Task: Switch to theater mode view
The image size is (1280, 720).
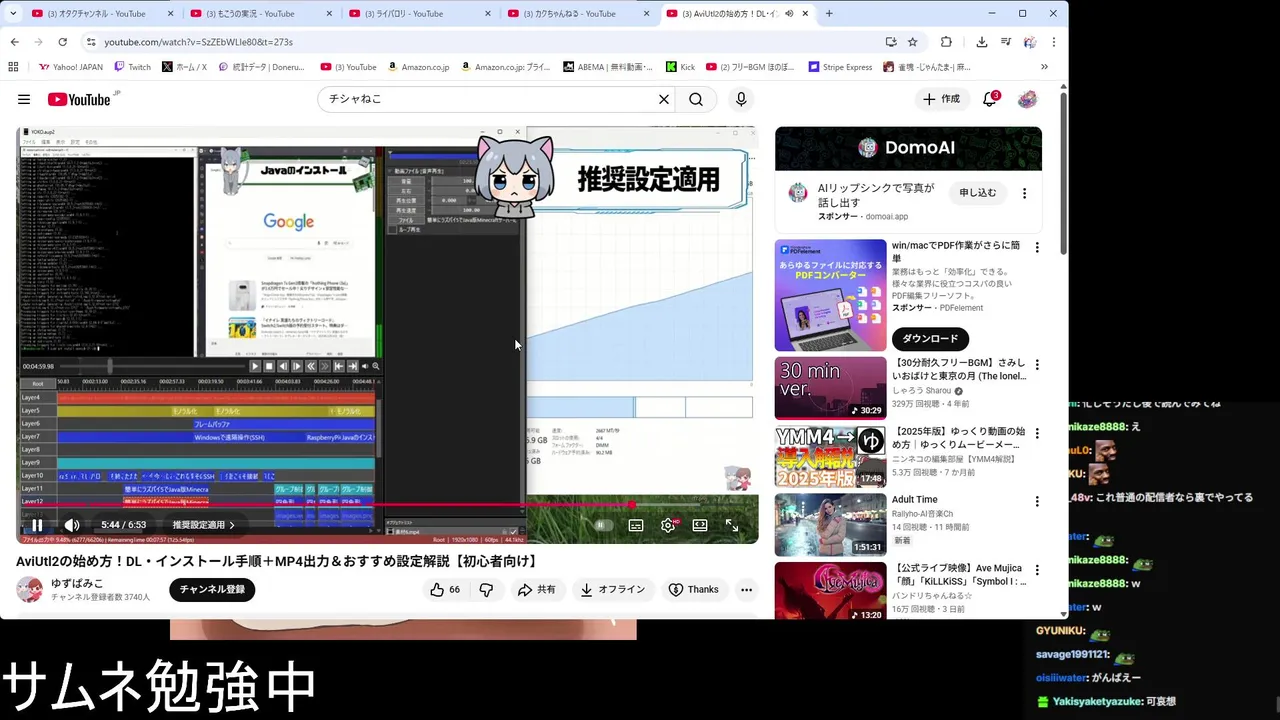Action: point(700,525)
